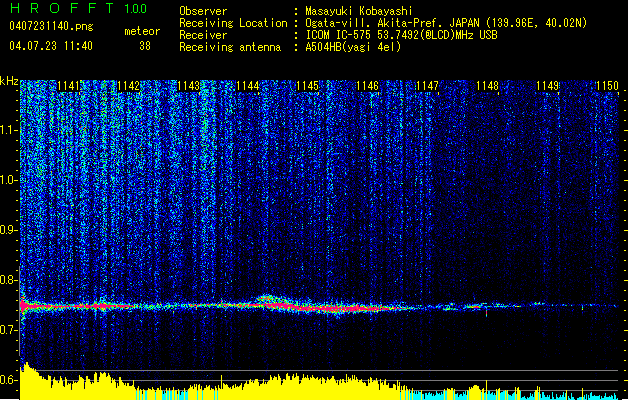Click the 1148 time marker
This screenshot has height=400, width=629.
click(487, 86)
